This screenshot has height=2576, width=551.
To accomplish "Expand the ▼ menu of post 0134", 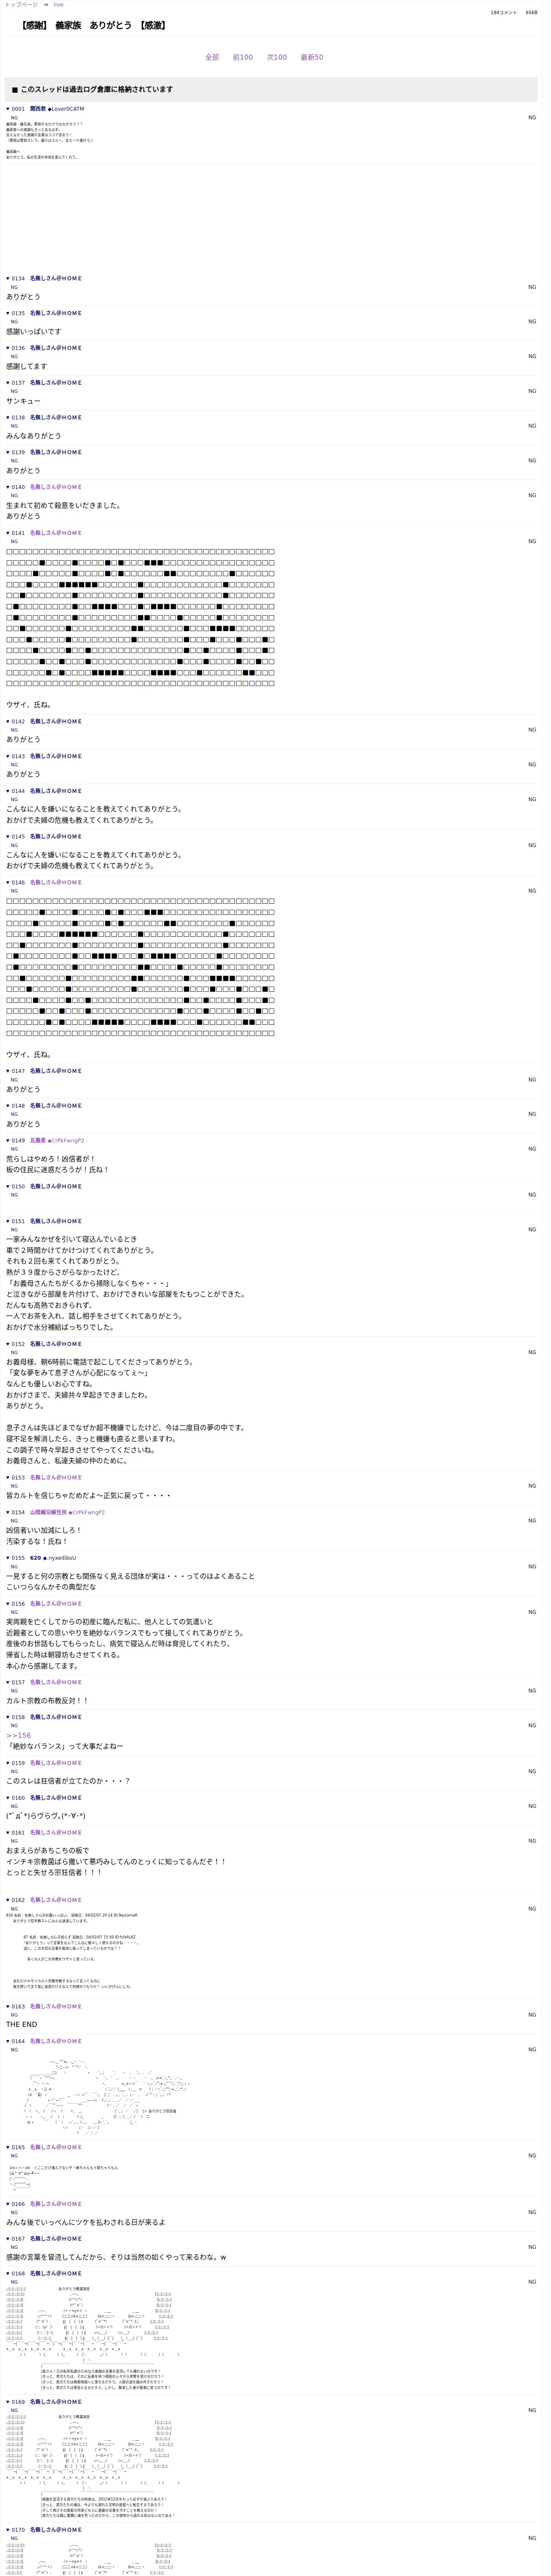I will [x=8, y=279].
